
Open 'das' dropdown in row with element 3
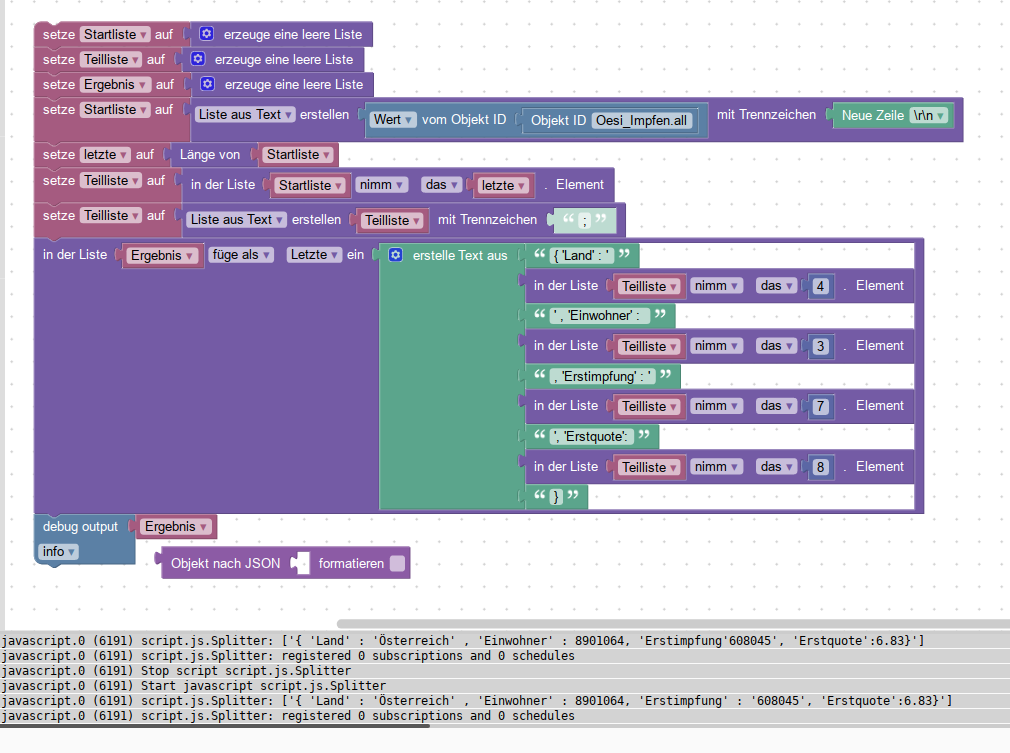click(776, 346)
